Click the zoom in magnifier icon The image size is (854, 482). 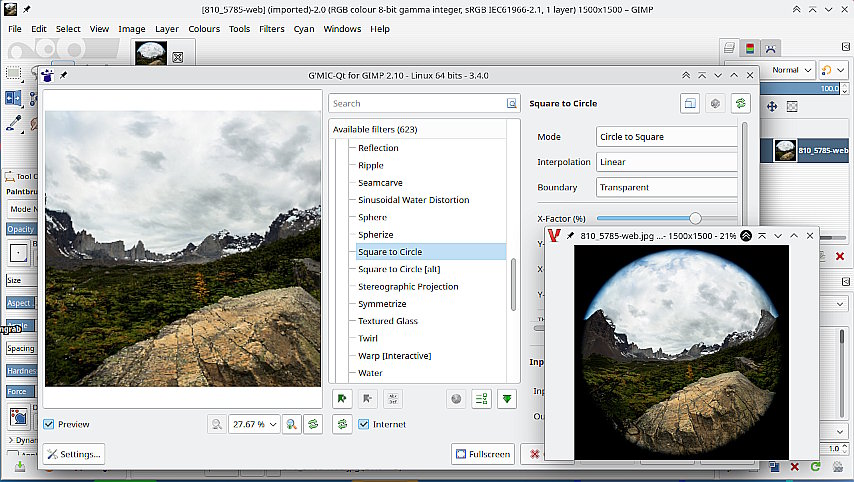pyautogui.click(x=291, y=425)
